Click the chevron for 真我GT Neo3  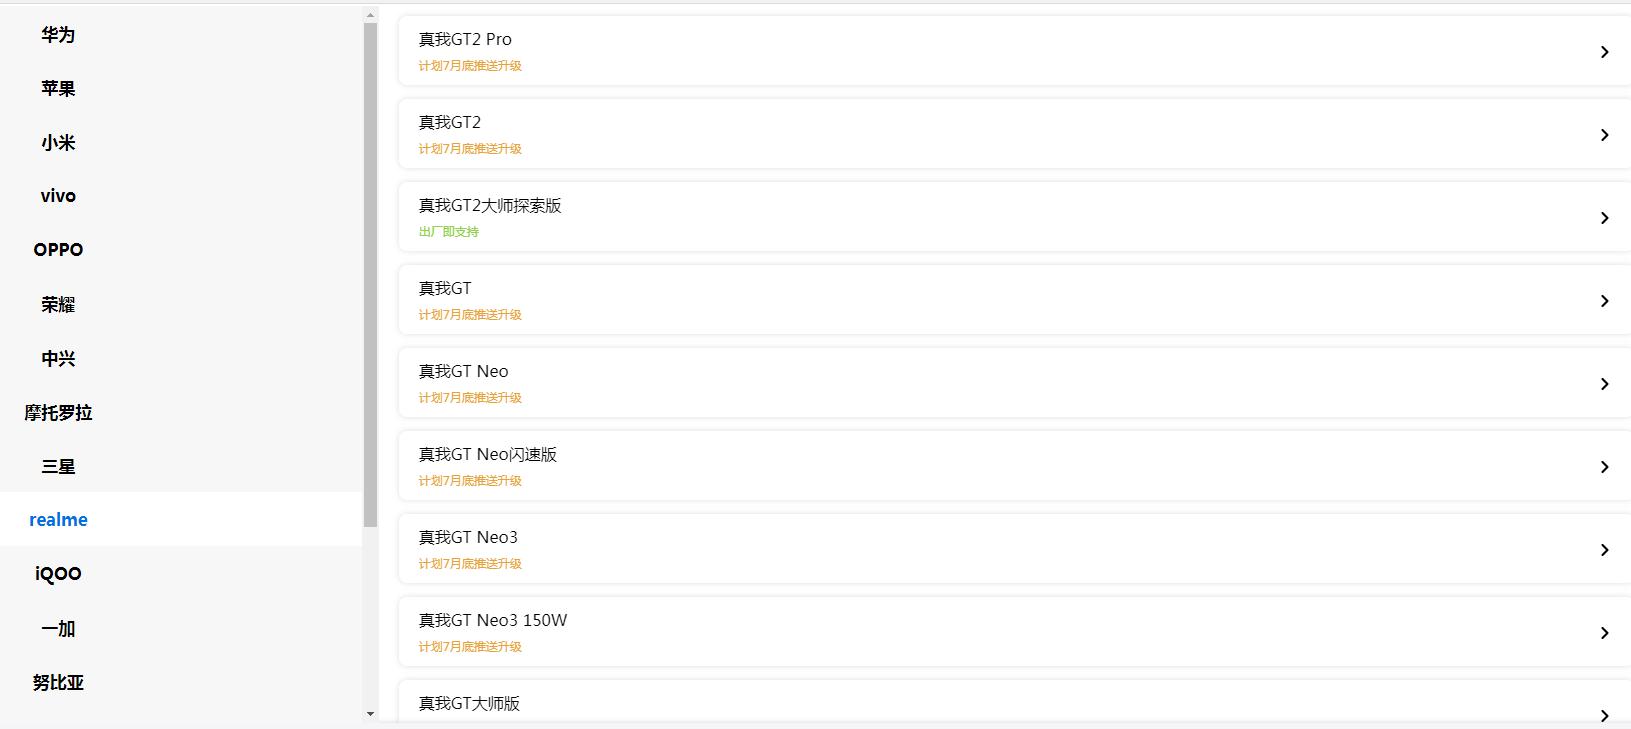[1604, 550]
